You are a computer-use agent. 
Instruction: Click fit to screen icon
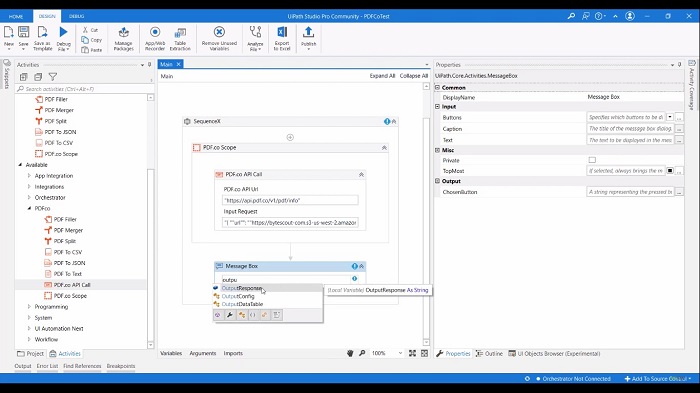(412, 353)
